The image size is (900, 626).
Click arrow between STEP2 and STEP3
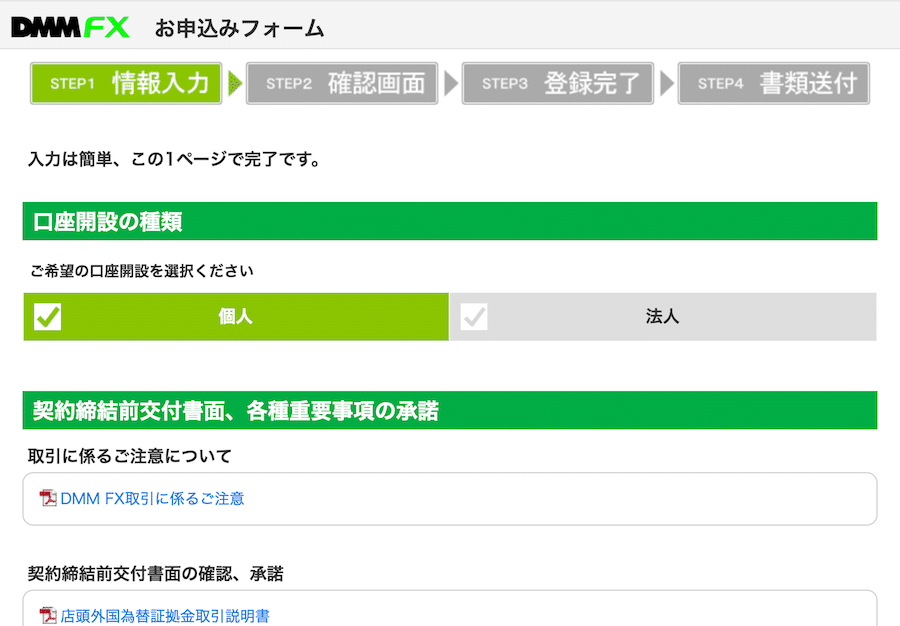(451, 84)
